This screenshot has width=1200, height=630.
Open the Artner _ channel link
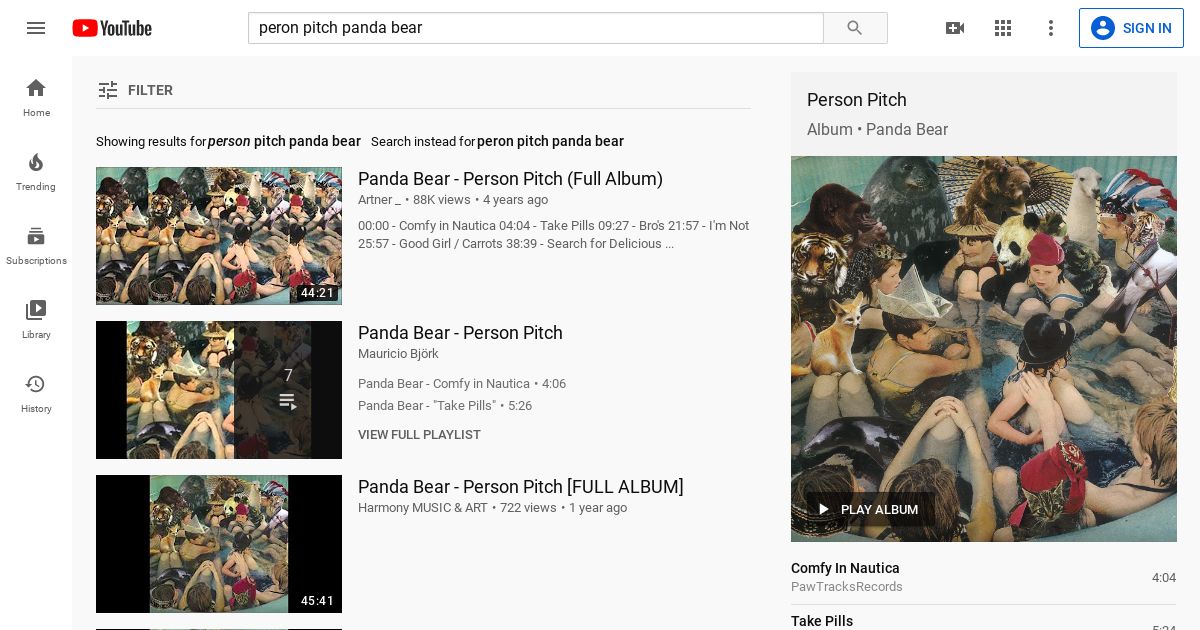[x=379, y=200]
